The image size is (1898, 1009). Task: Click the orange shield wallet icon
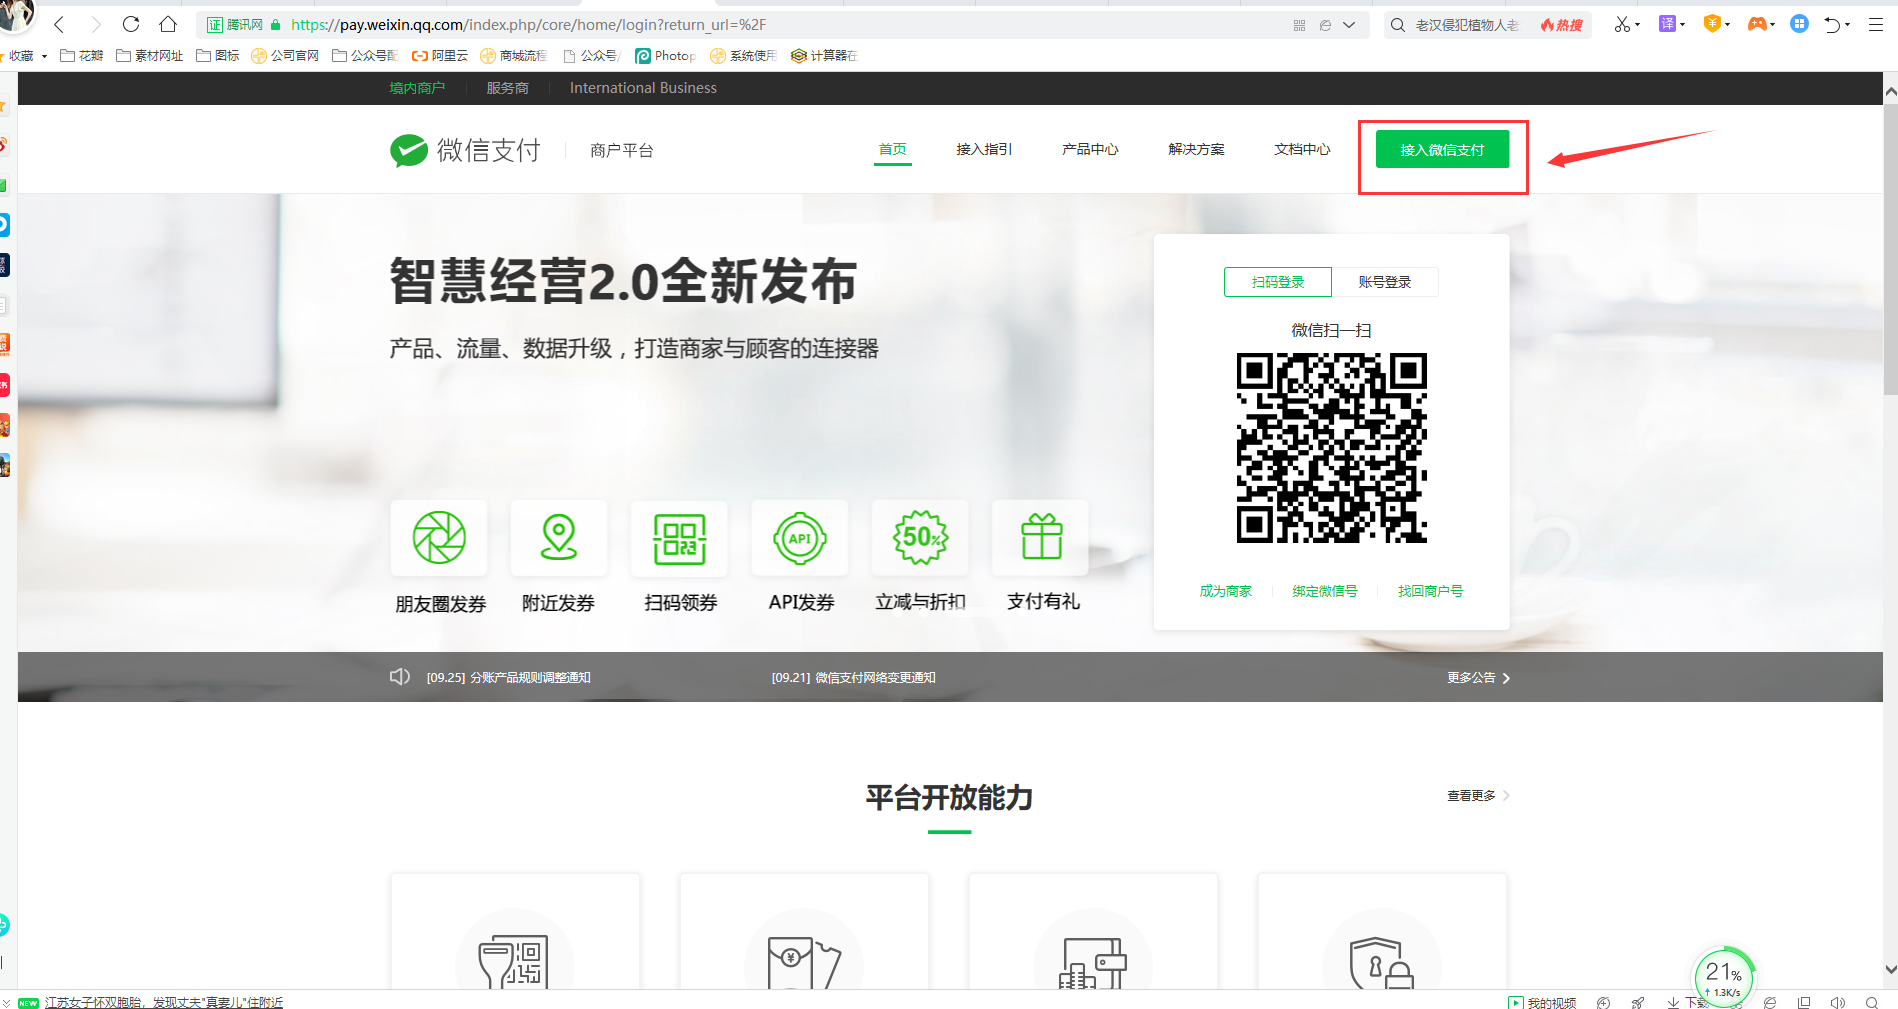(1712, 24)
